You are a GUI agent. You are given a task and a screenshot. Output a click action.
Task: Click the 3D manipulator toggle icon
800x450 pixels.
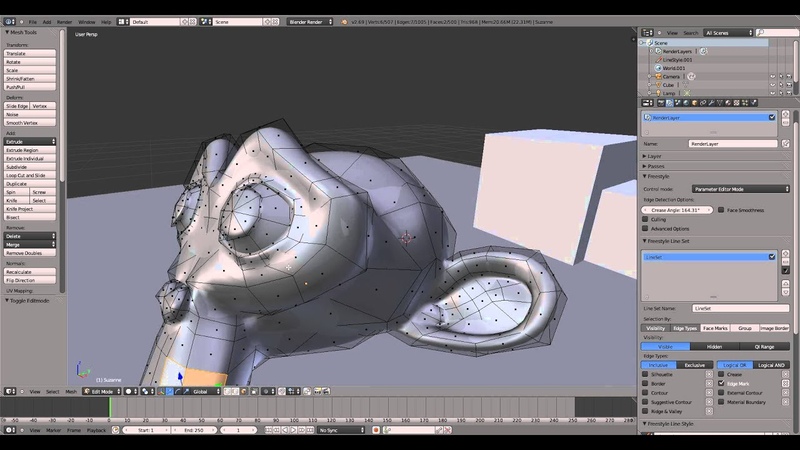tap(161, 391)
